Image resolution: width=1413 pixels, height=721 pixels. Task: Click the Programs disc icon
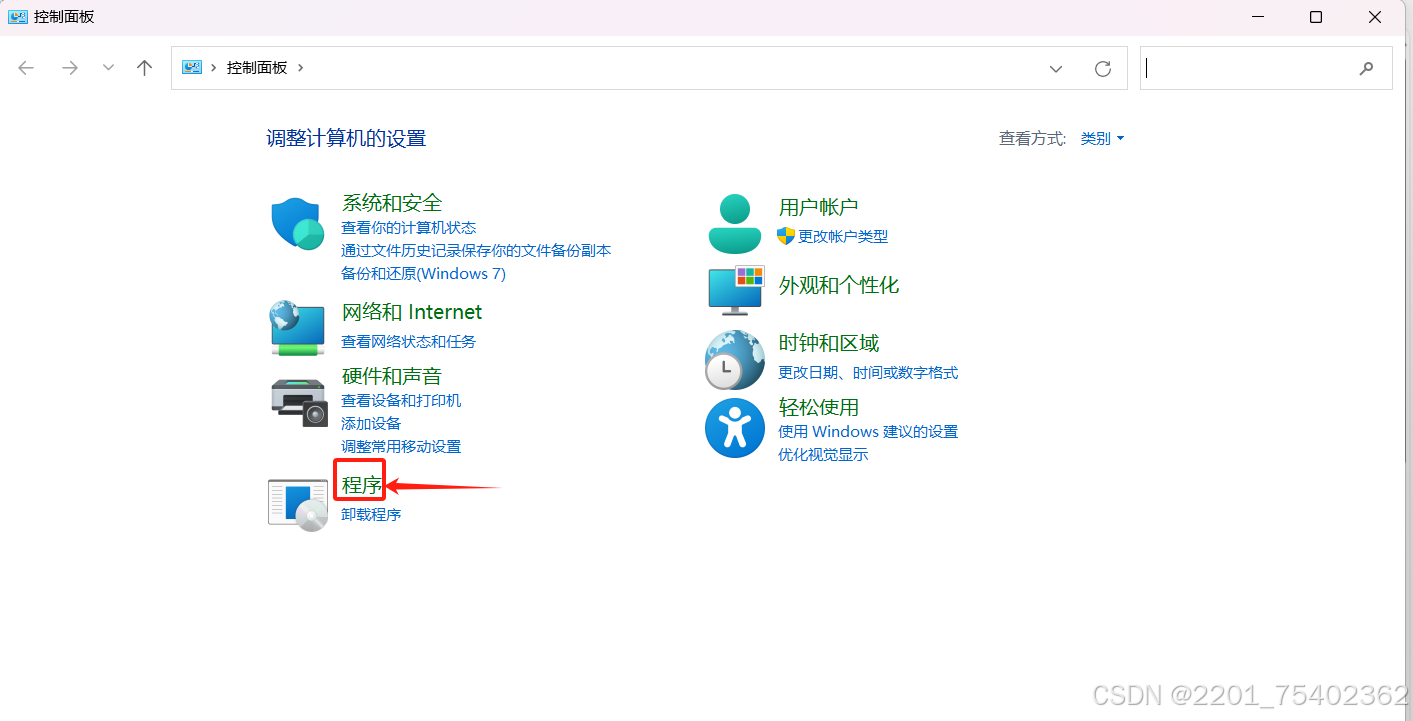click(x=298, y=504)
